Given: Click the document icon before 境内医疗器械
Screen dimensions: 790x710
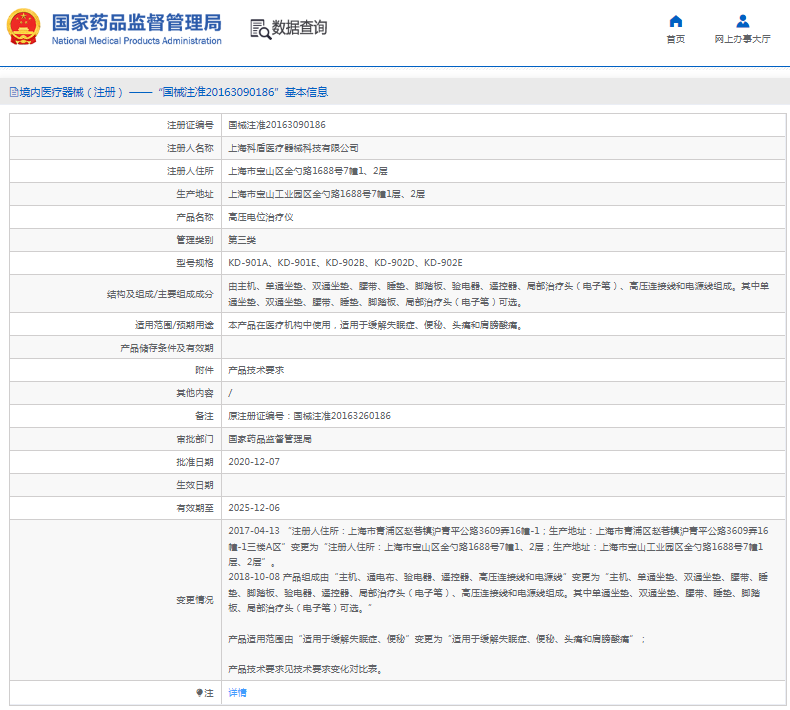Looking at the screenshot, I should click(12, 92).
